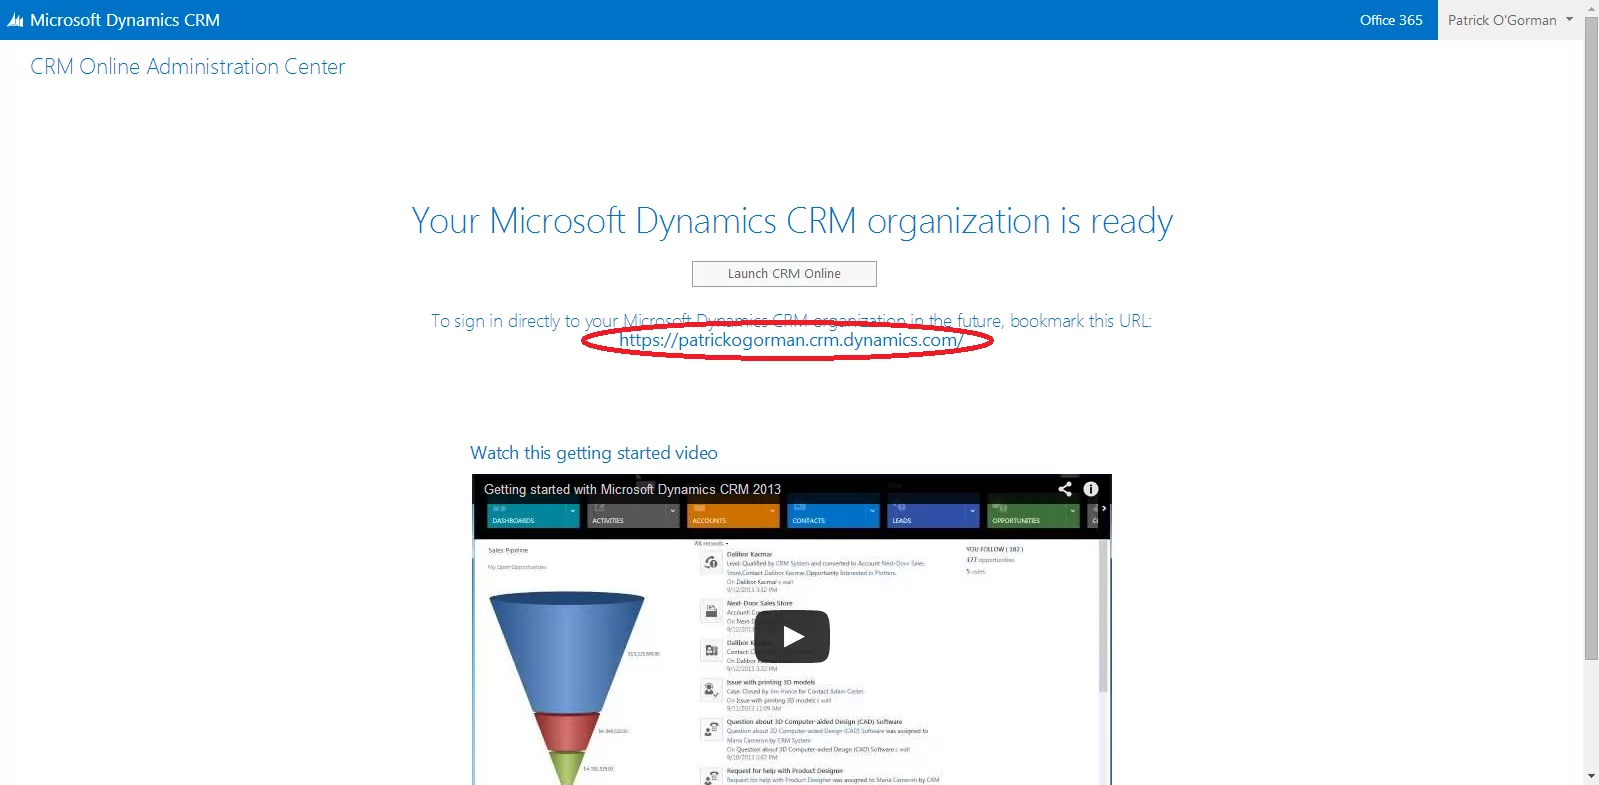
Task: Click the page scrollbar up arrow
Action: 1591,8
